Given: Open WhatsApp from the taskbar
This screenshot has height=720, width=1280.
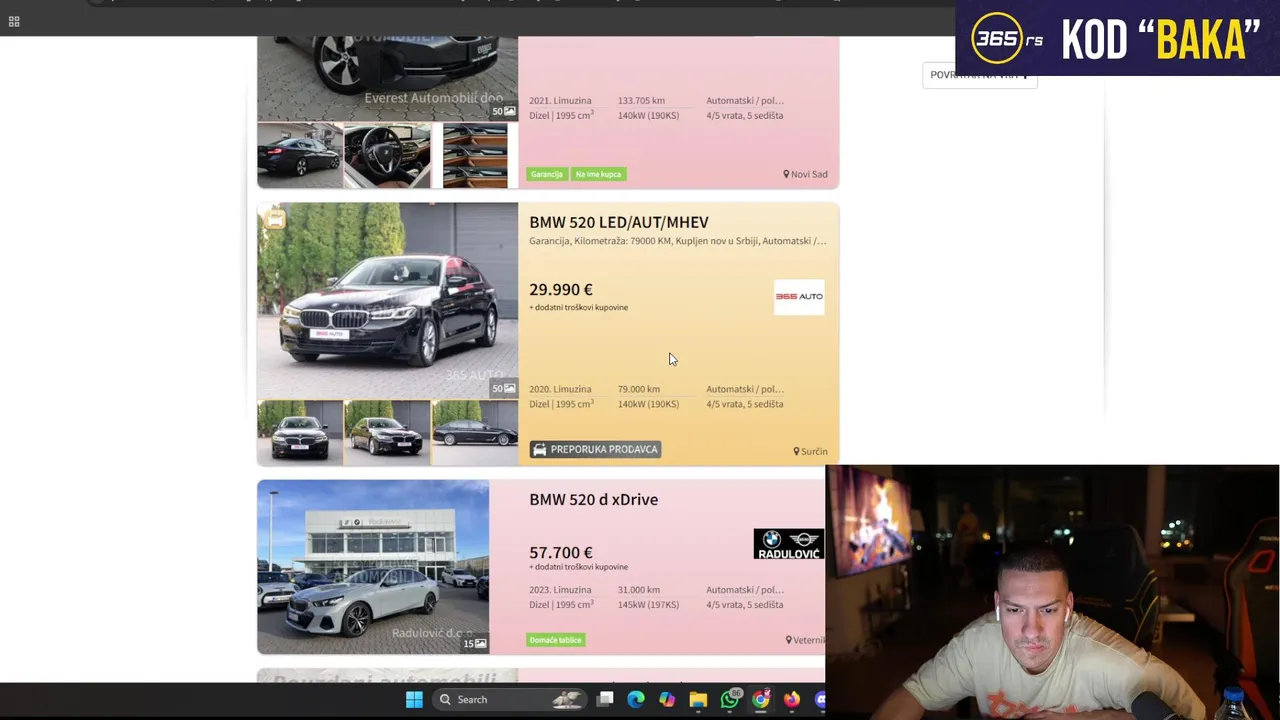Looking at the screenshot, I should (730, 698).
